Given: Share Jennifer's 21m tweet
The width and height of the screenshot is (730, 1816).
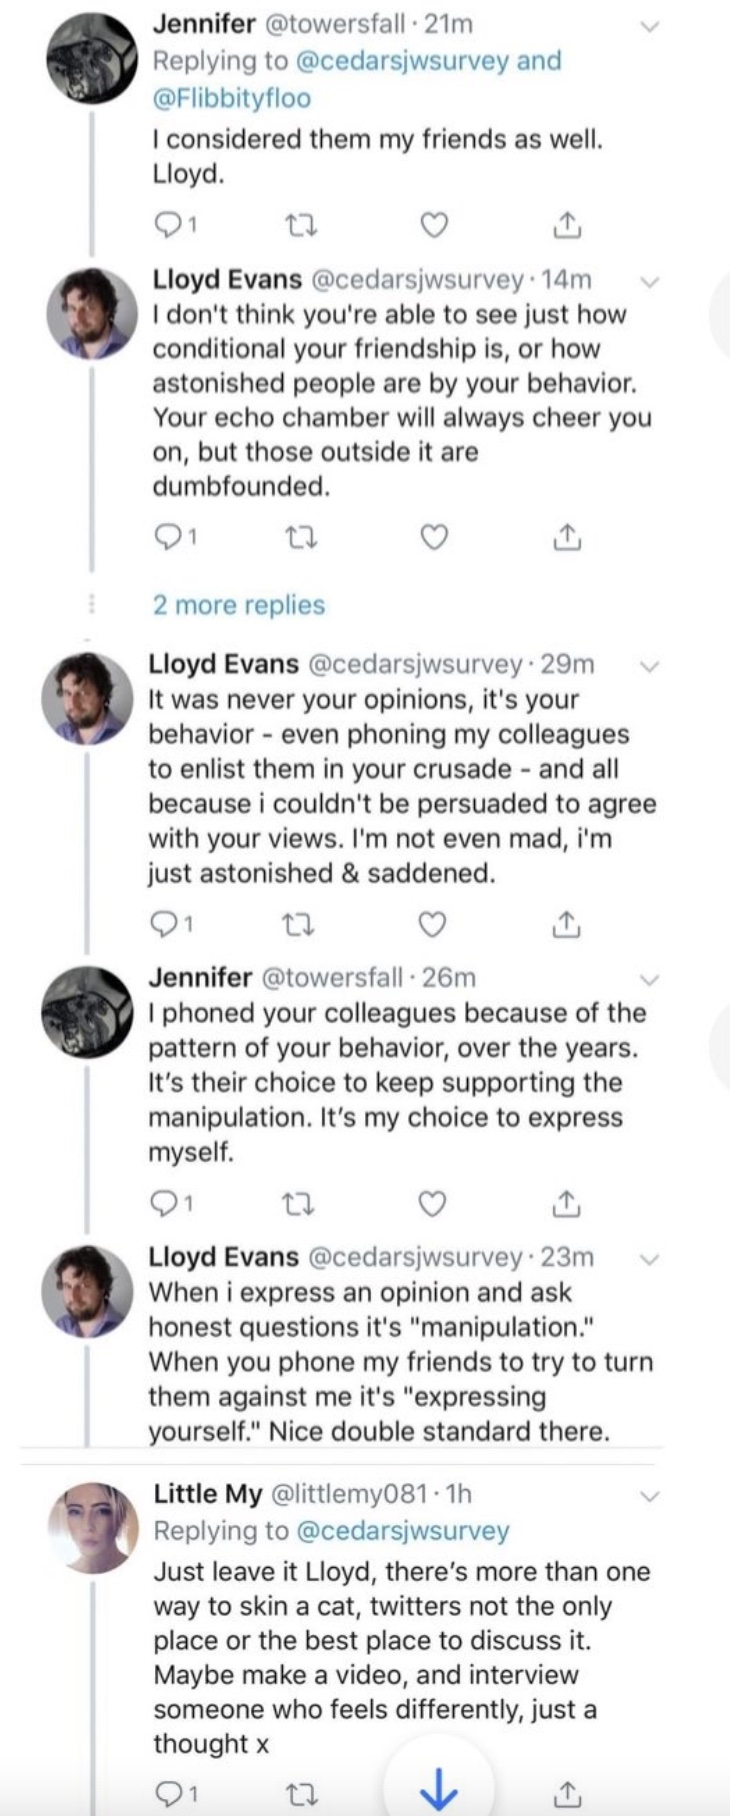Looking at the screenshot, I should coord(566,226).
